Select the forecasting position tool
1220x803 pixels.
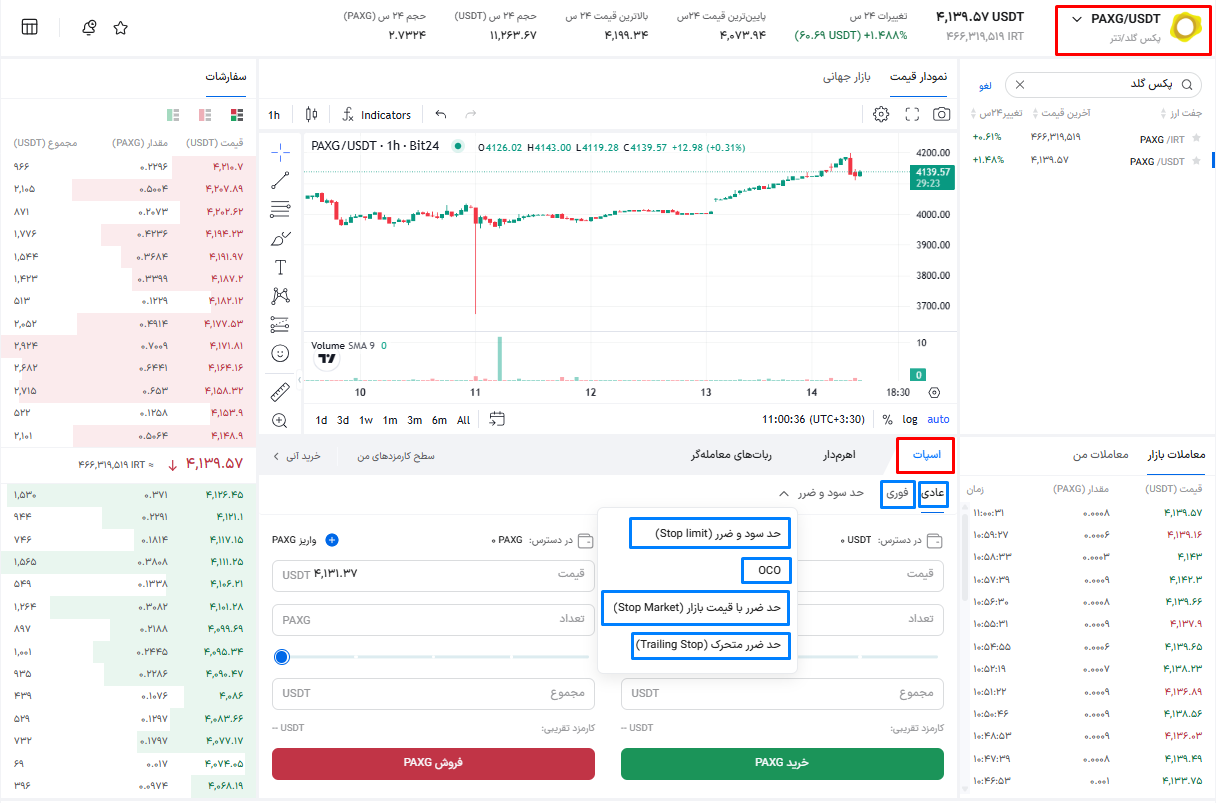tap(280, 325)
